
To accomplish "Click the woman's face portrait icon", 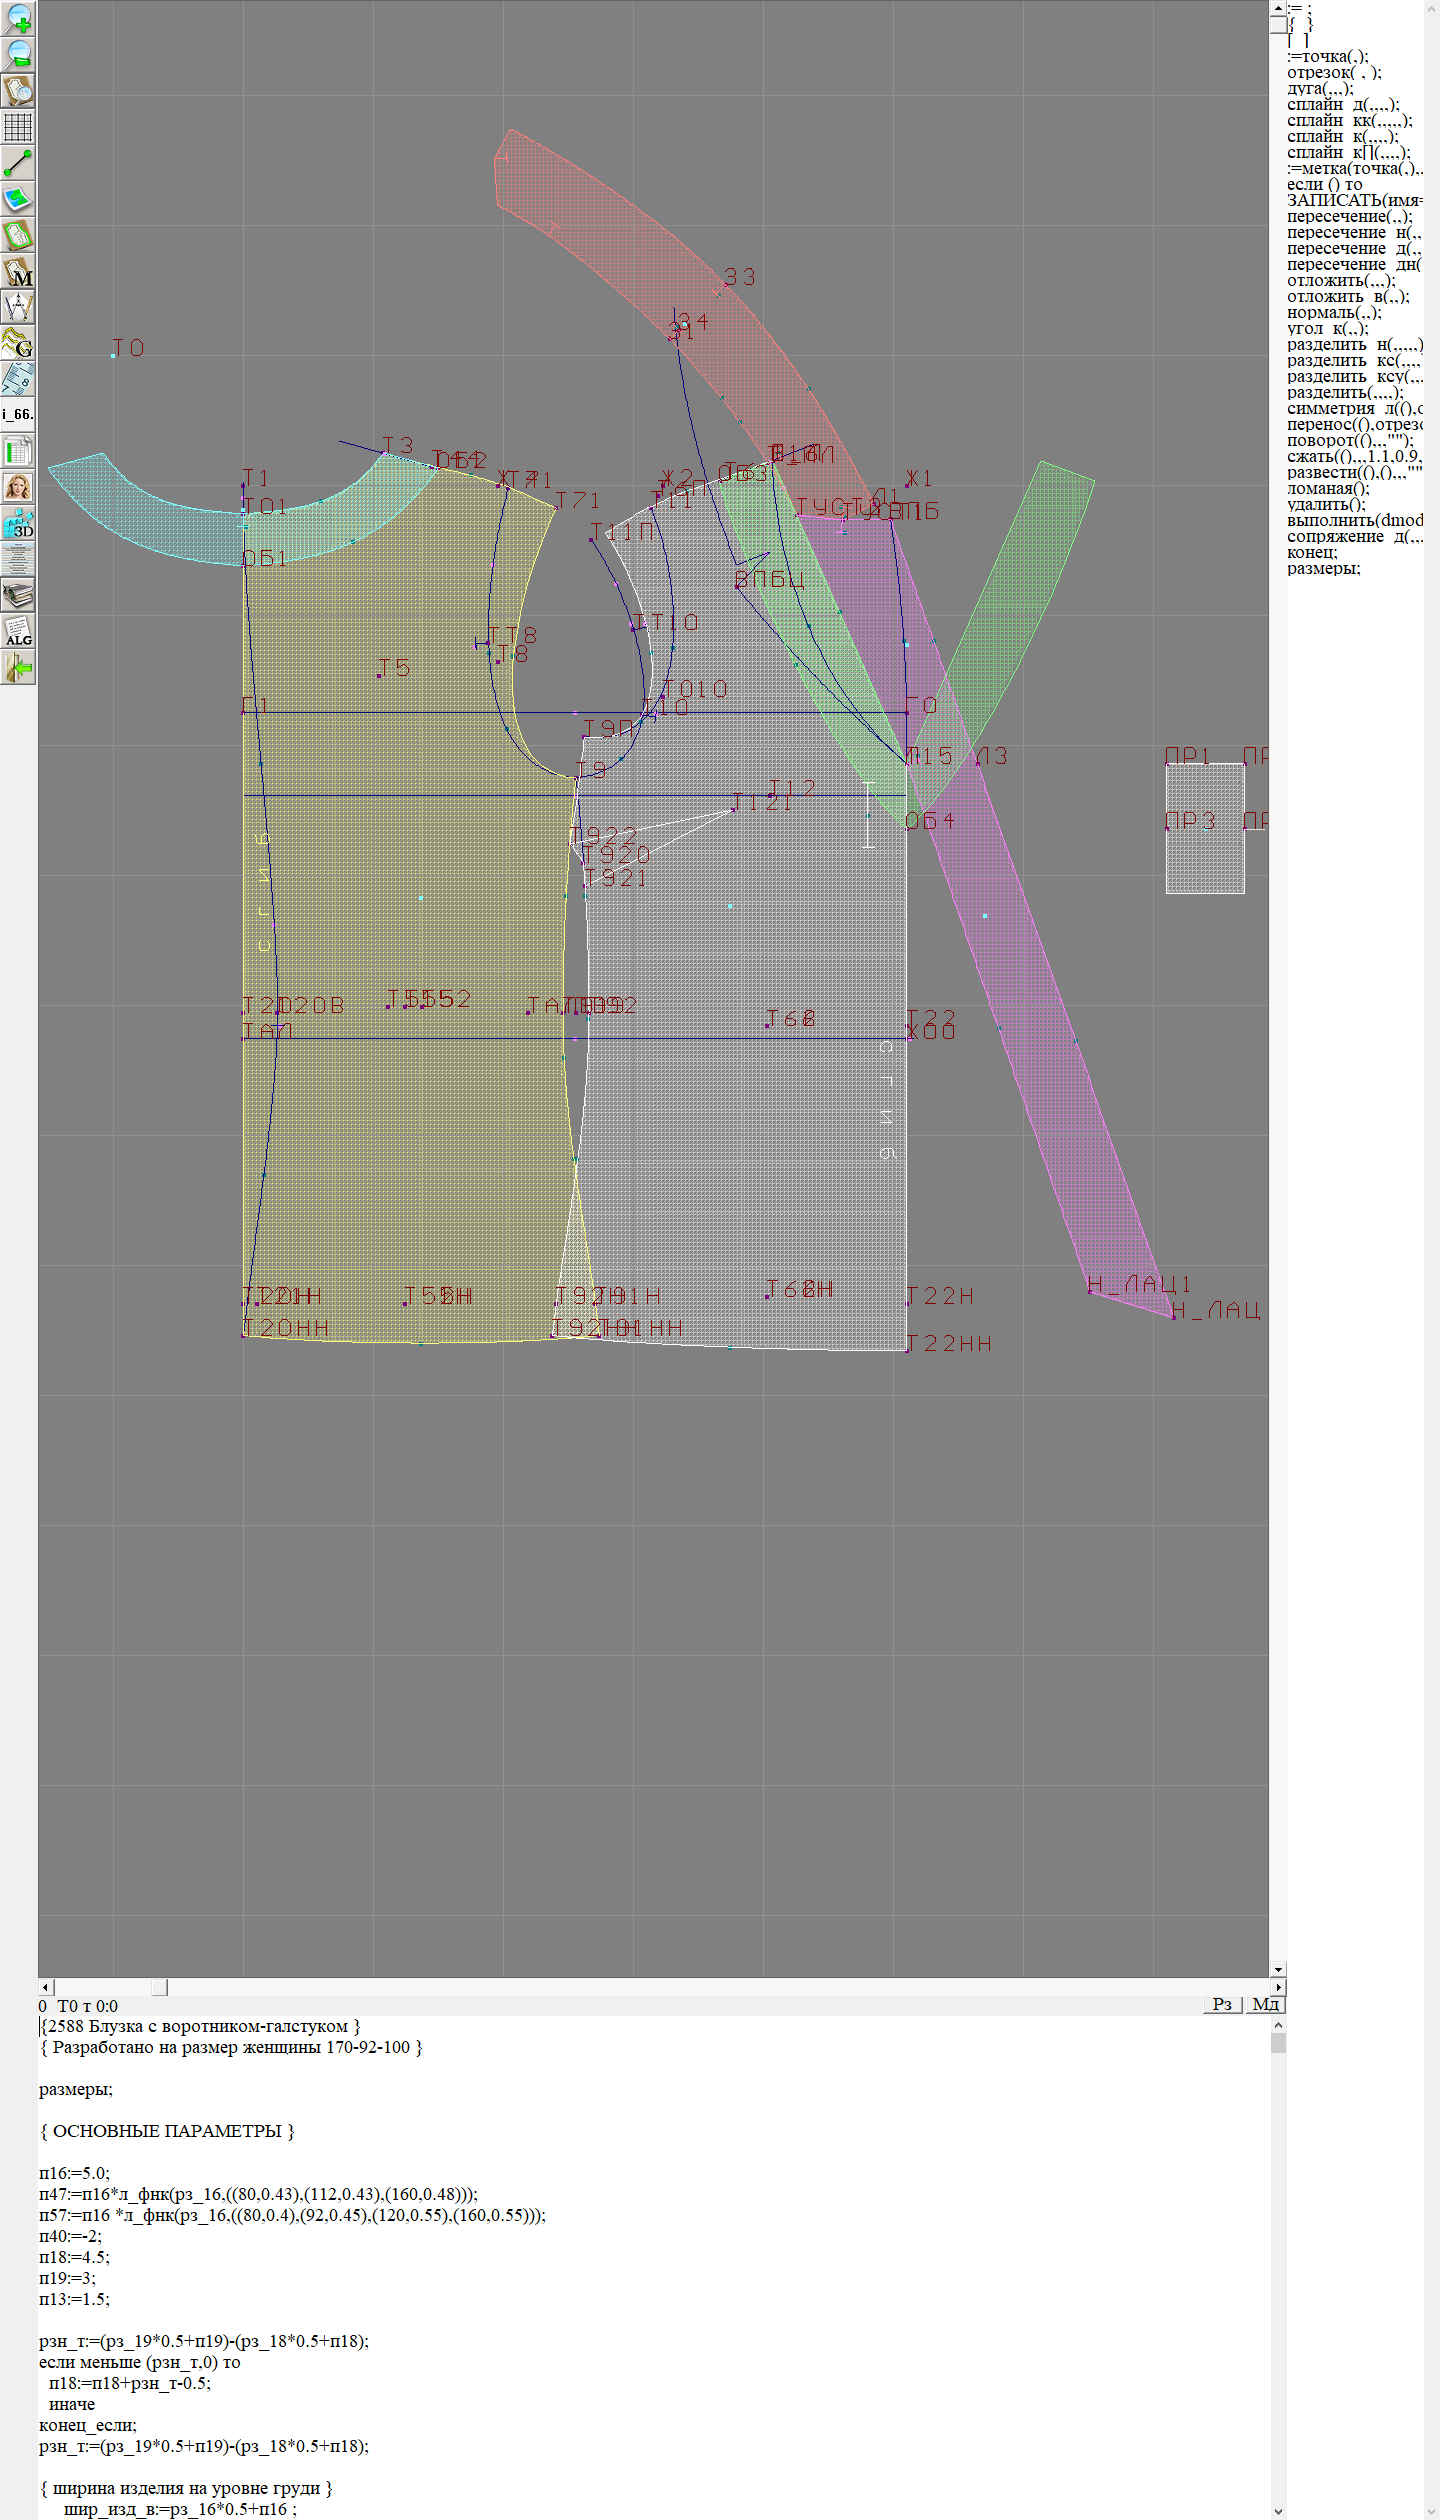I will pyautogui.click(x=18, y=487).
